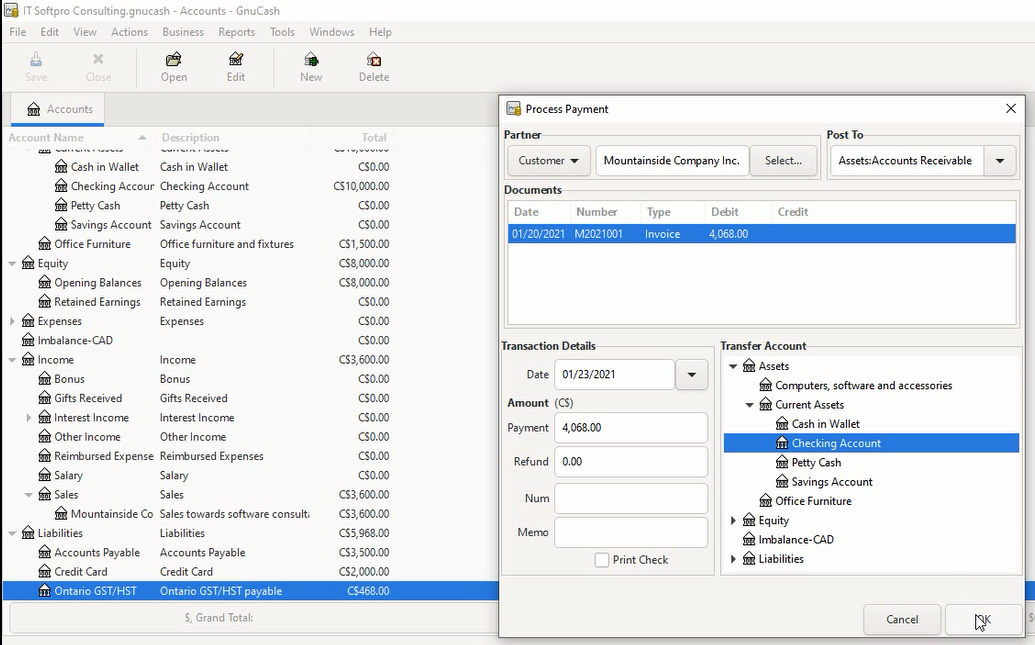
Task: Open the Post To account dropdown arrow
Action: [999, 161]
